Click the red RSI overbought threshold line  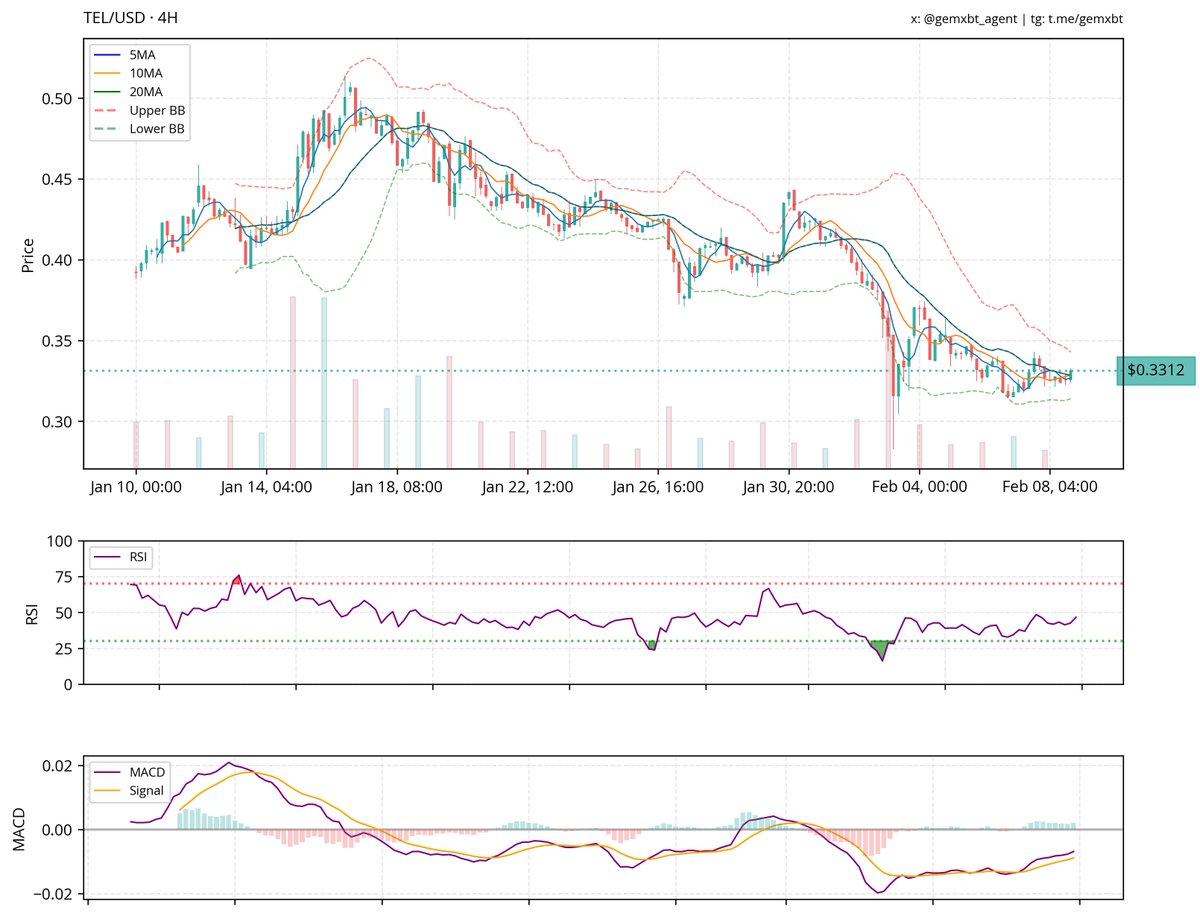click(x=600, y=581)
